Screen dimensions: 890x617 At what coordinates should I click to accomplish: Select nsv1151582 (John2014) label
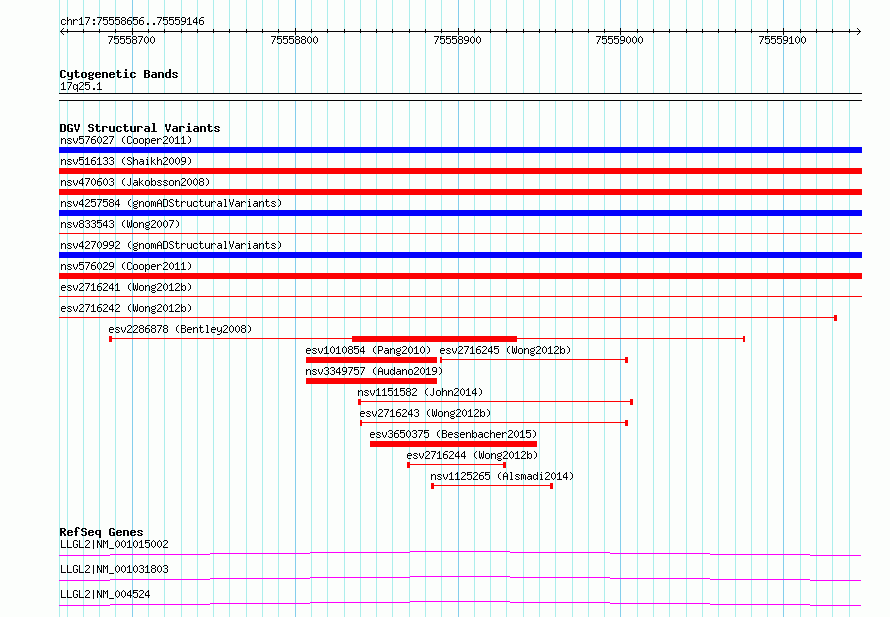(420, 392)
